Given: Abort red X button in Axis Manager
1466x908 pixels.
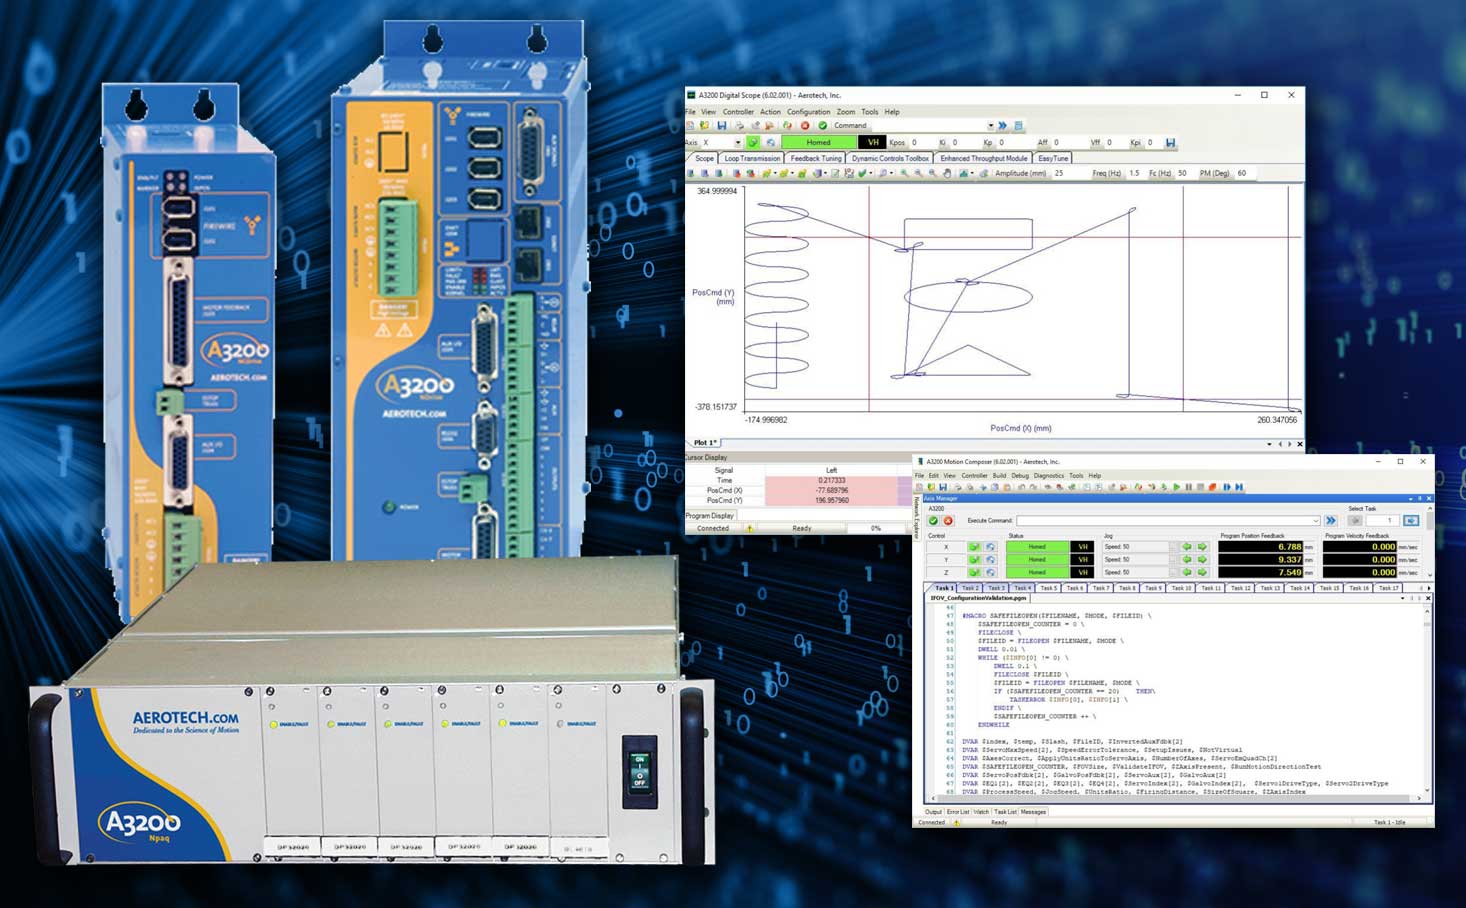Looking at the screenshot, I should [948, 521].
